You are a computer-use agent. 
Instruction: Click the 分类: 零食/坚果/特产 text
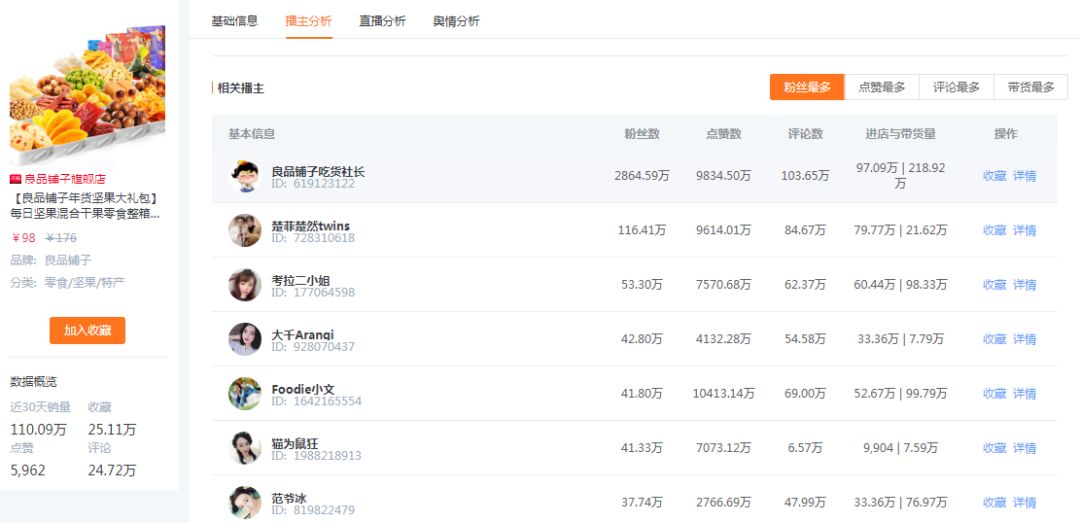68,283
